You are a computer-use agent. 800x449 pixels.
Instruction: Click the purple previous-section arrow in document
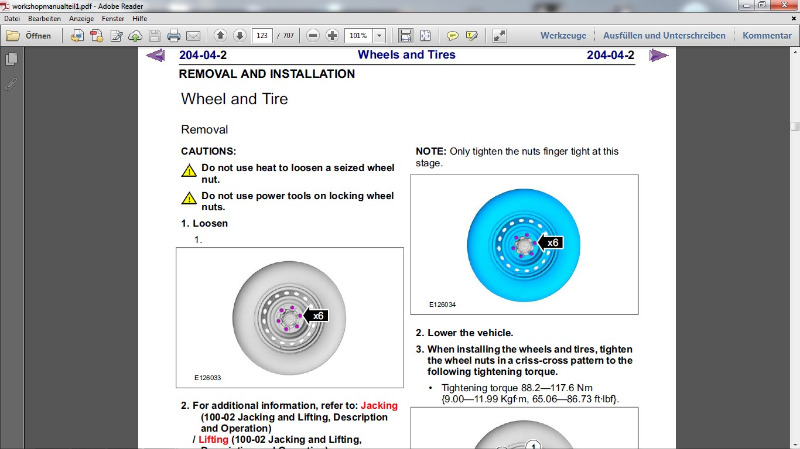pos(156,55)
